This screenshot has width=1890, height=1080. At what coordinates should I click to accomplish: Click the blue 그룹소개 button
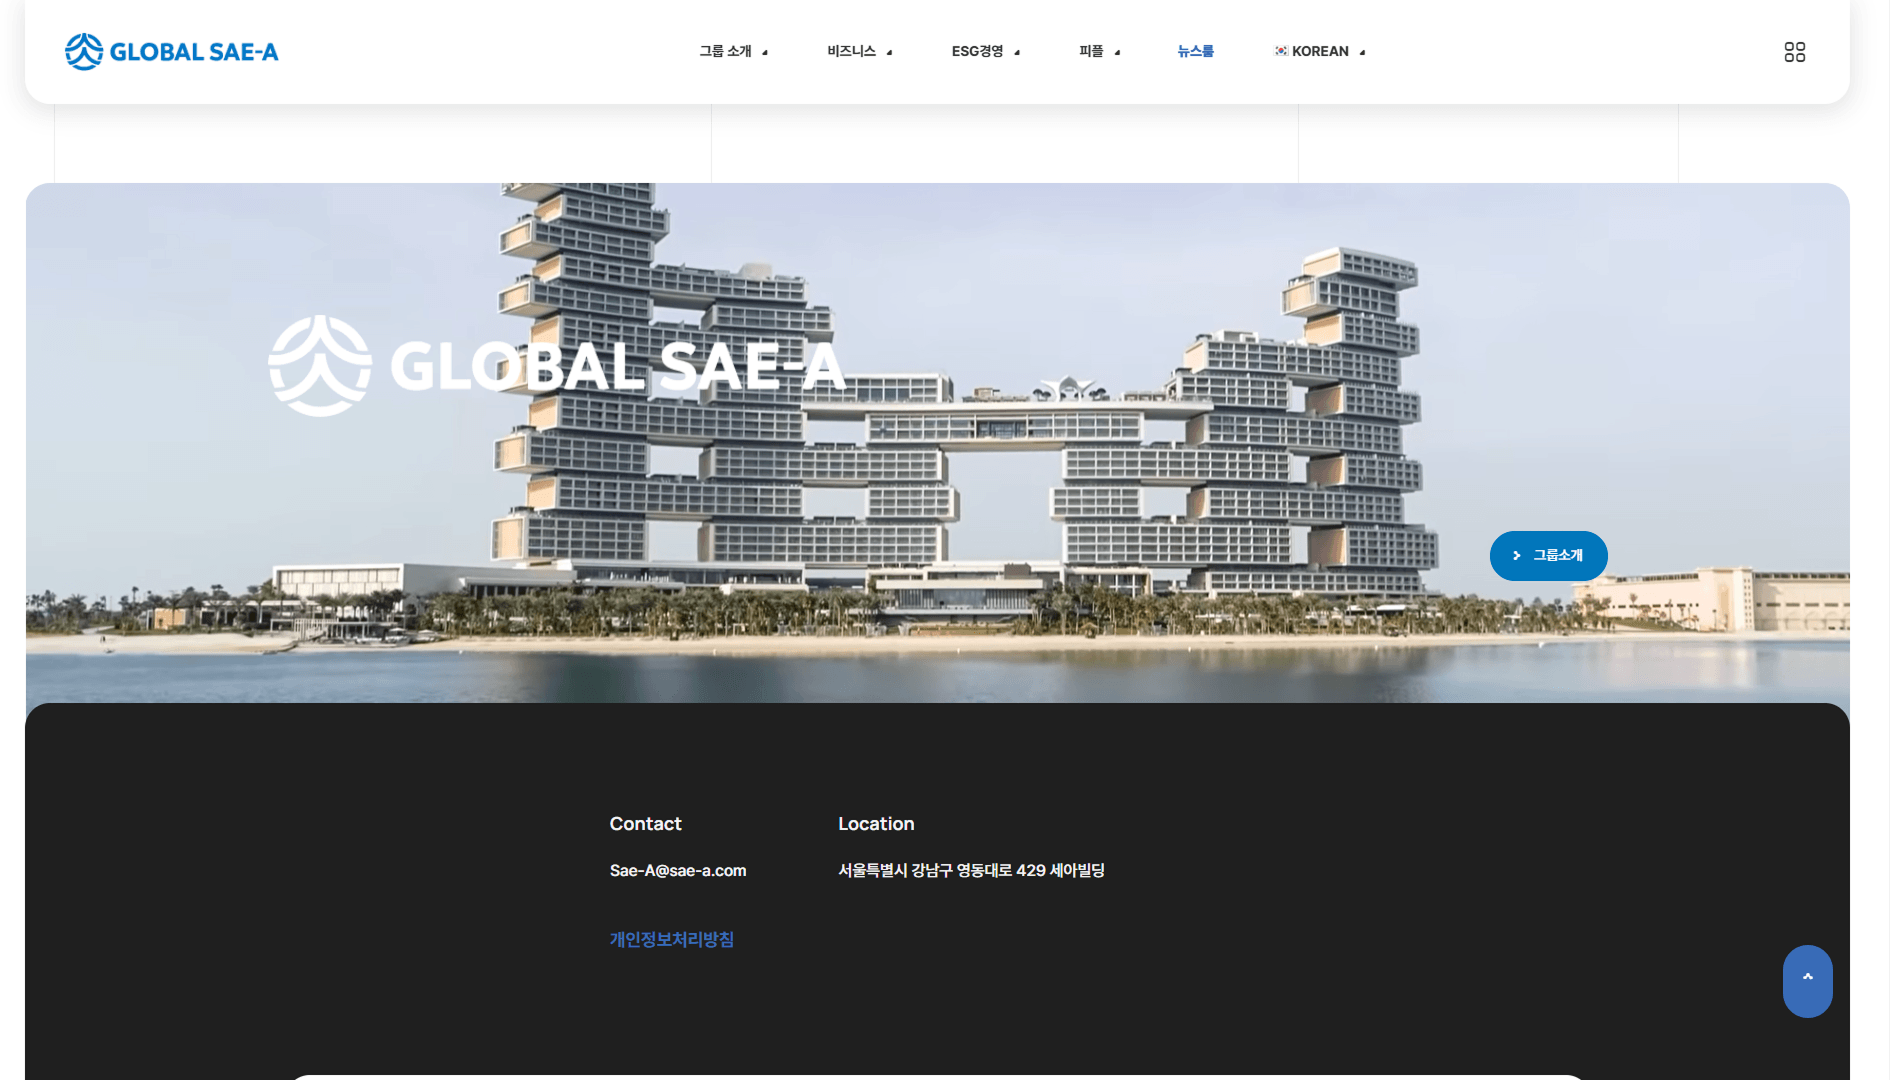[1548, 555]
